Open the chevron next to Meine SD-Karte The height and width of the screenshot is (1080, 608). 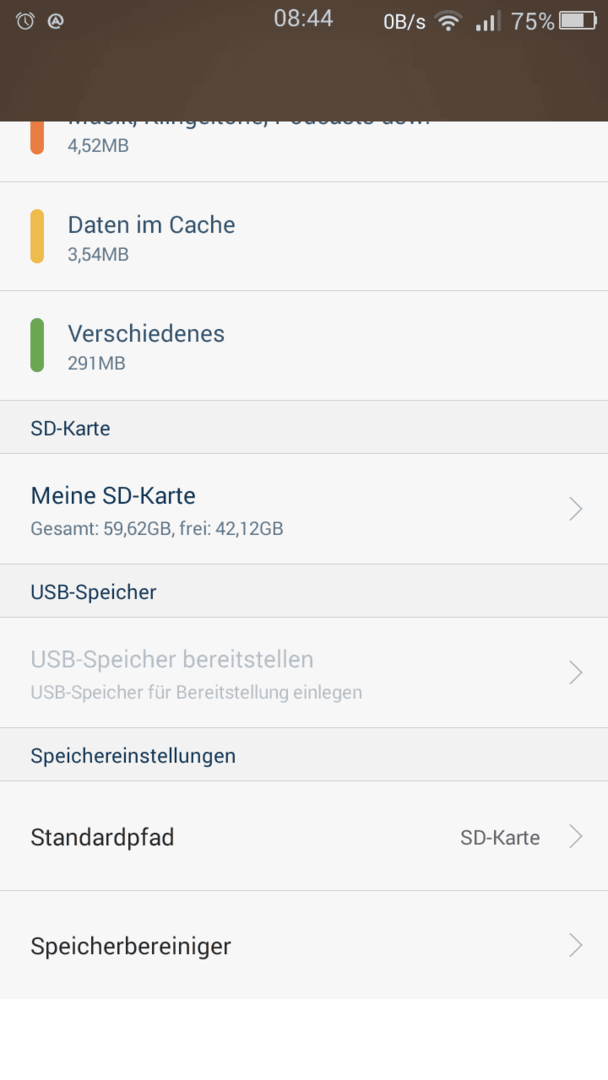[x=576, y=509]
